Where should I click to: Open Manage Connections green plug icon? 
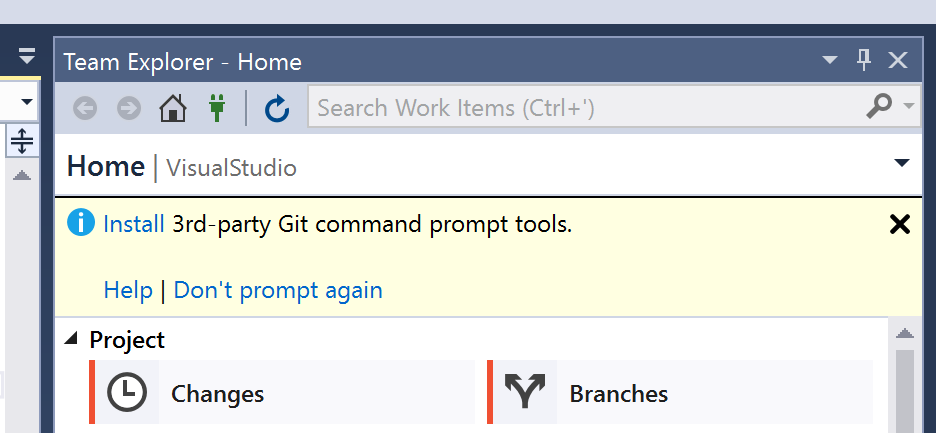click(217, 109)
